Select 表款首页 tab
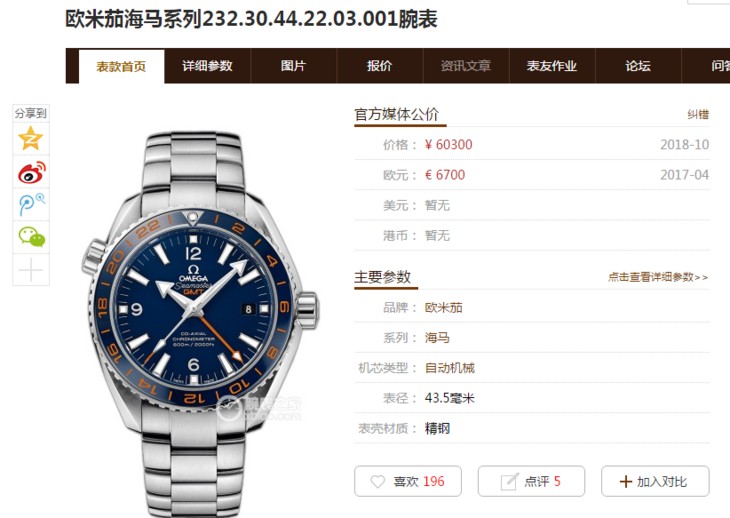The image size is (730, 518). [121, 67]
